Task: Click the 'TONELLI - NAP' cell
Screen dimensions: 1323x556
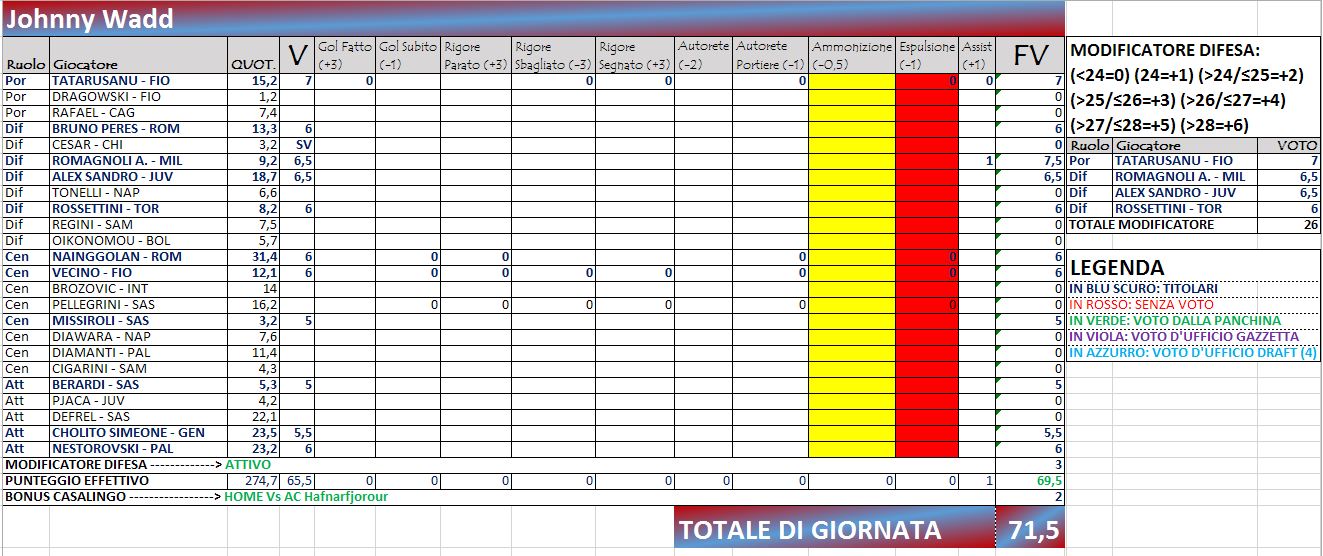Action: click(138, 192)
